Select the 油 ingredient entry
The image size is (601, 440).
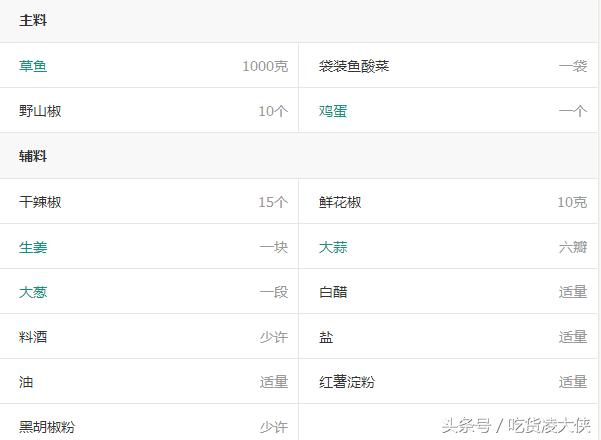point(26,382)
